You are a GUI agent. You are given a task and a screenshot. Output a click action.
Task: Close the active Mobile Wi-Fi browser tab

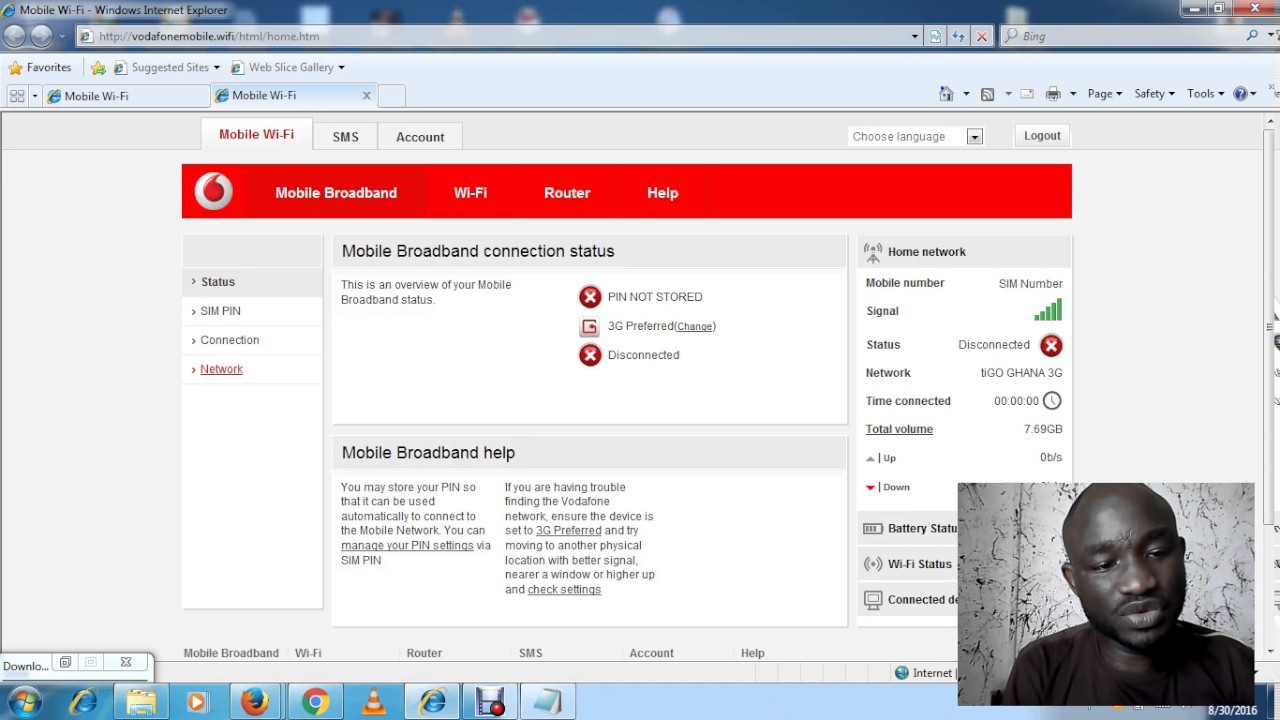[x=366, y=95]
